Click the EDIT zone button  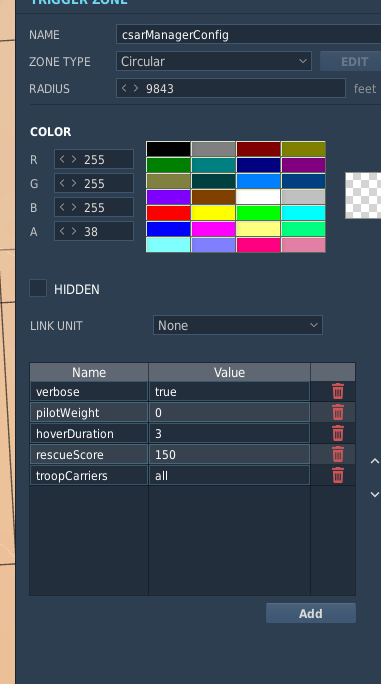click(350, 61)
